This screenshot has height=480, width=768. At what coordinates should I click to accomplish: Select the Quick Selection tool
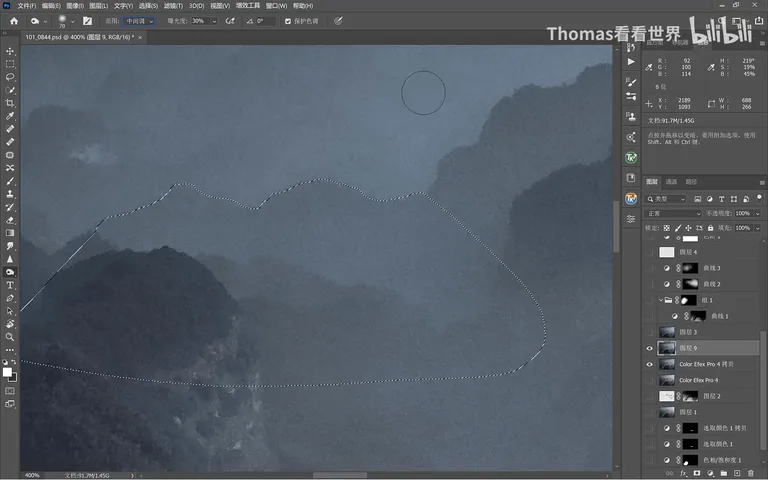point(10,90)
